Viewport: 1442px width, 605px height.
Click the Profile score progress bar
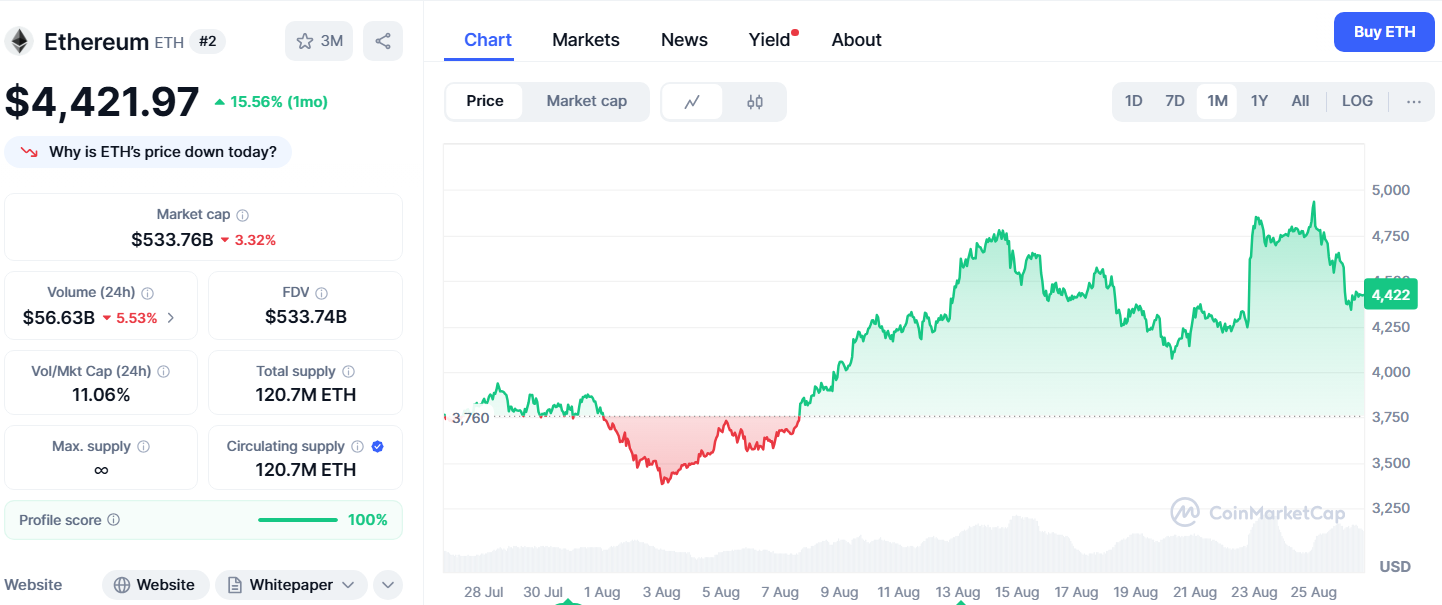[297, 520]
